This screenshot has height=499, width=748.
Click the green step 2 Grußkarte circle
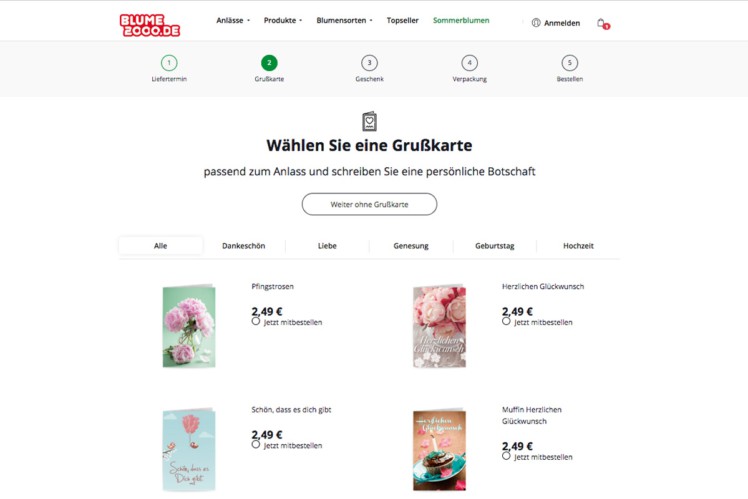[269, 63]
